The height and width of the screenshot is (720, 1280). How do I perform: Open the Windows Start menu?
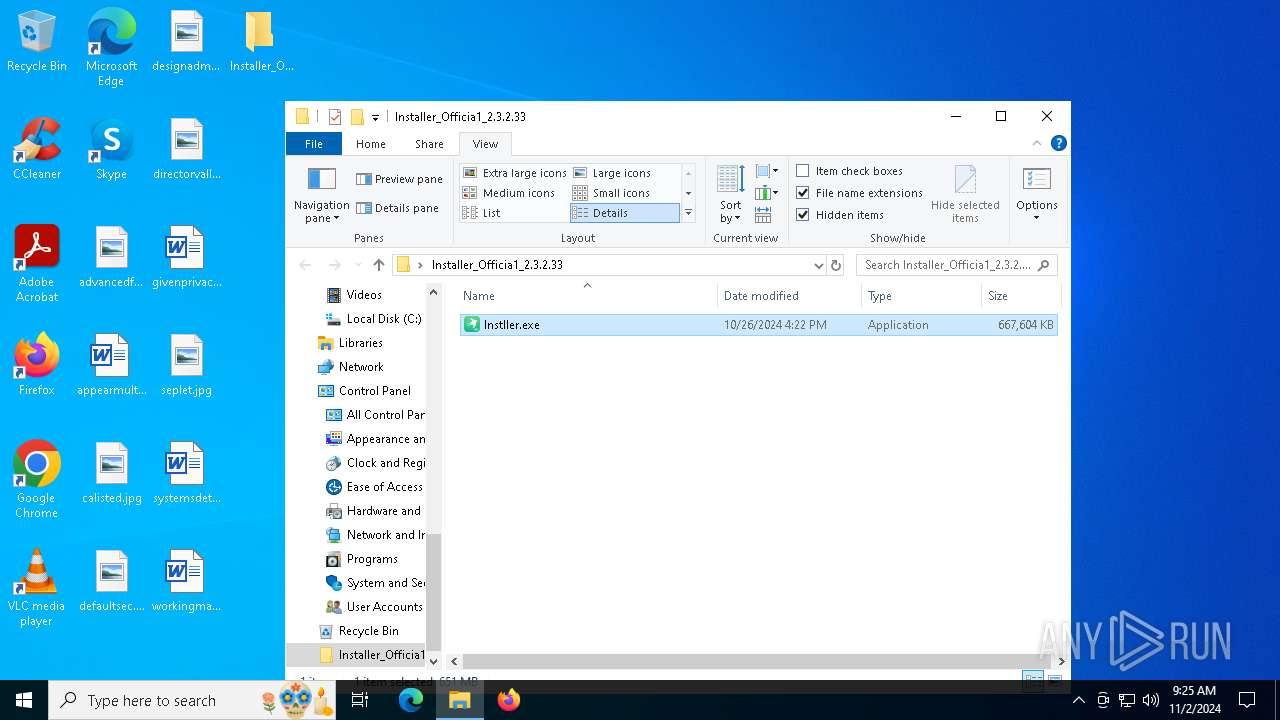(x=24, y=700)
